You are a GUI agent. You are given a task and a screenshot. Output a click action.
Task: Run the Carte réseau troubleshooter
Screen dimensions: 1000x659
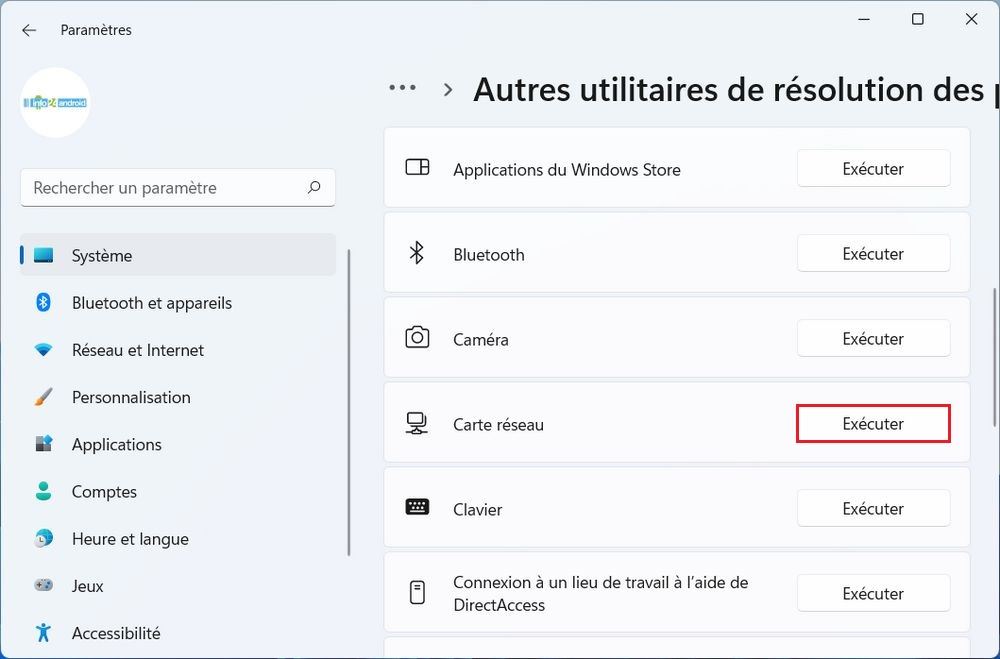(x=873, y=424)
